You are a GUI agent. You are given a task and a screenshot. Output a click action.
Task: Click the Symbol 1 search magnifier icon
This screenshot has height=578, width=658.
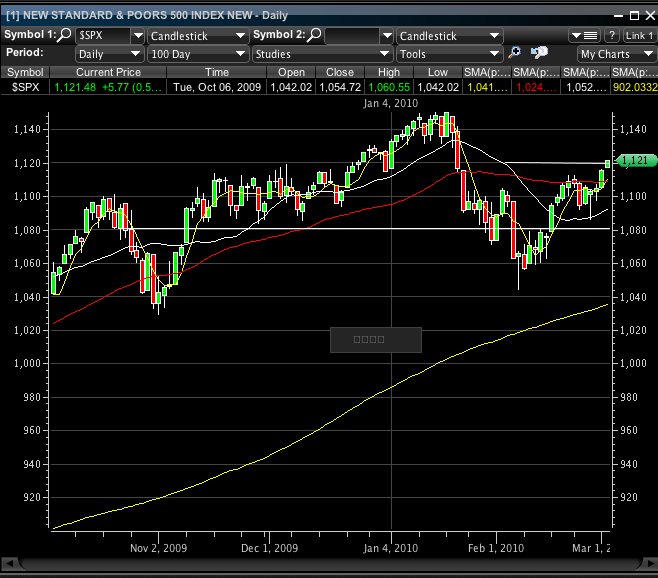click(x=64, y=35)
